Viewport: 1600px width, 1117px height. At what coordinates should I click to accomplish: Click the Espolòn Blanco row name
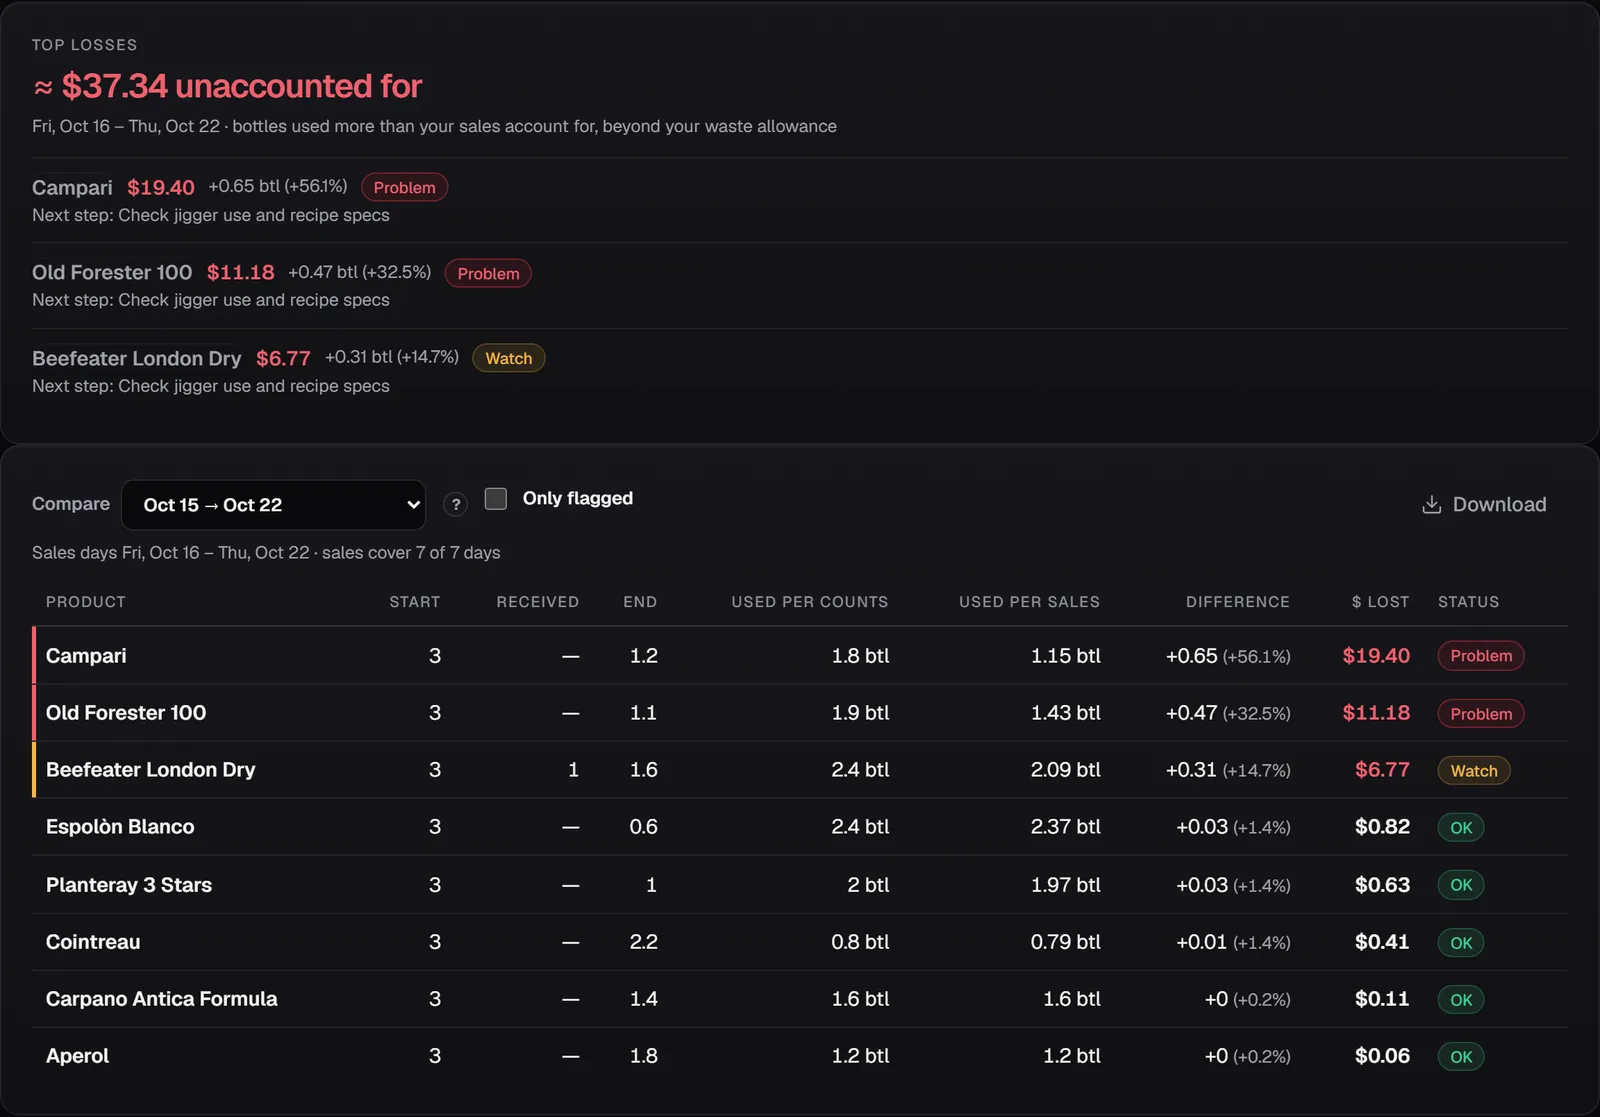(120, 827)
